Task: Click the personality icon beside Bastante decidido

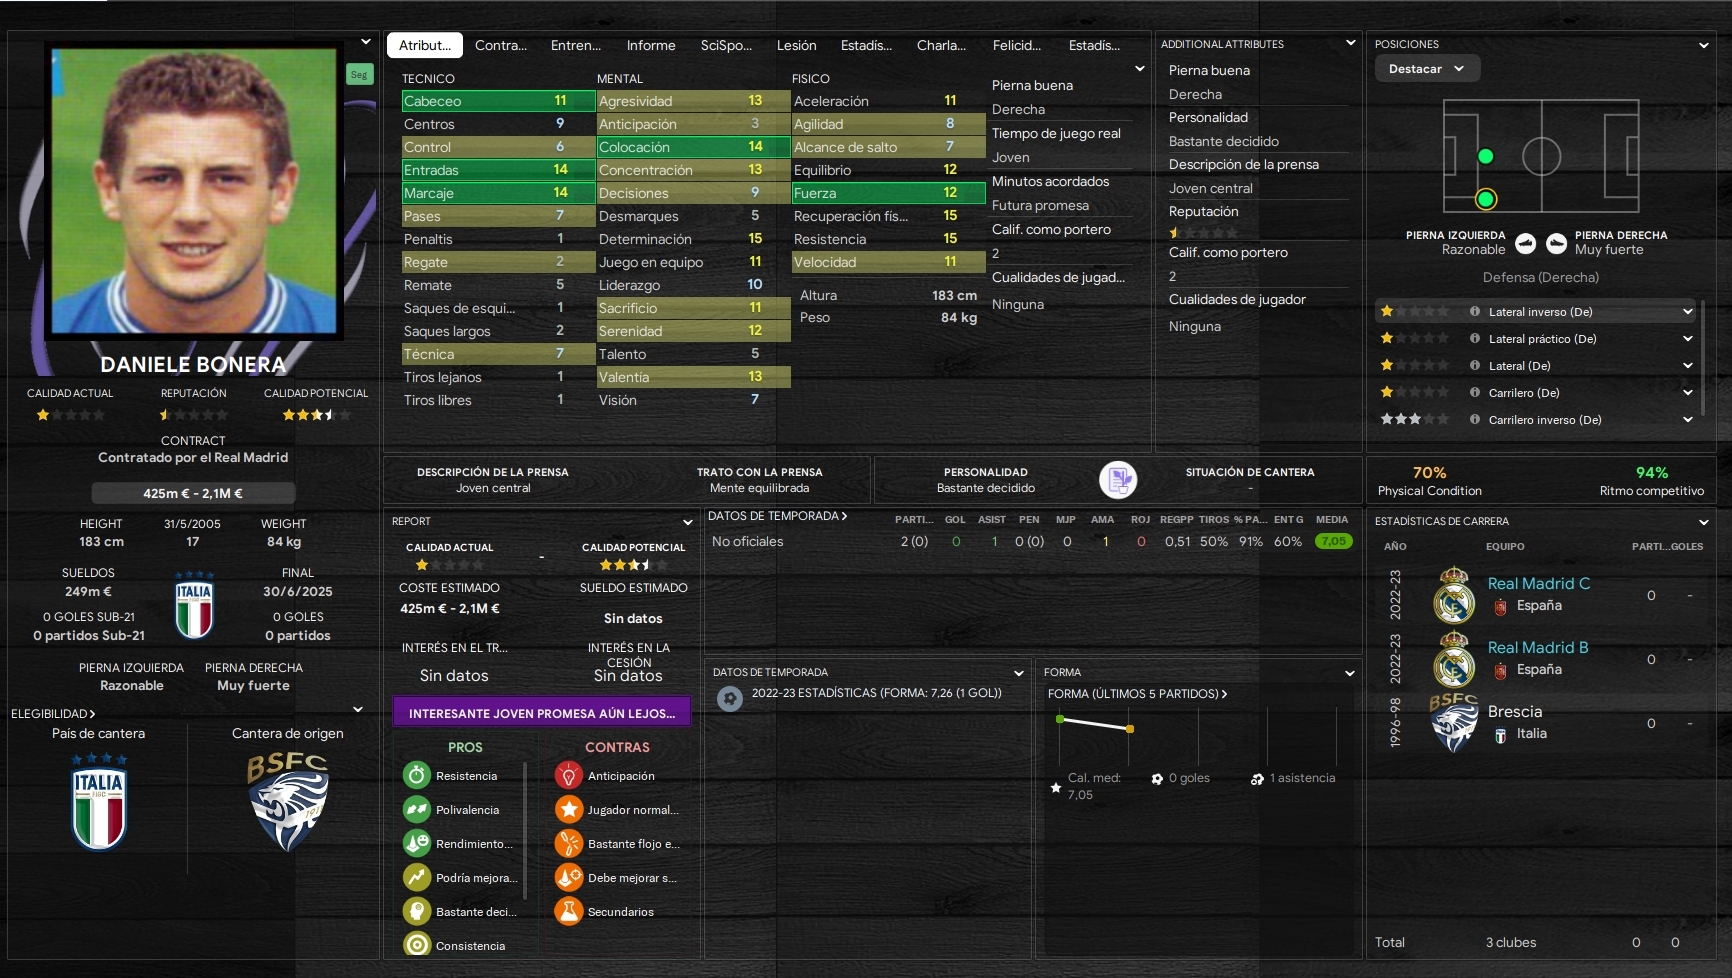Action: (x=1118, y=480)
